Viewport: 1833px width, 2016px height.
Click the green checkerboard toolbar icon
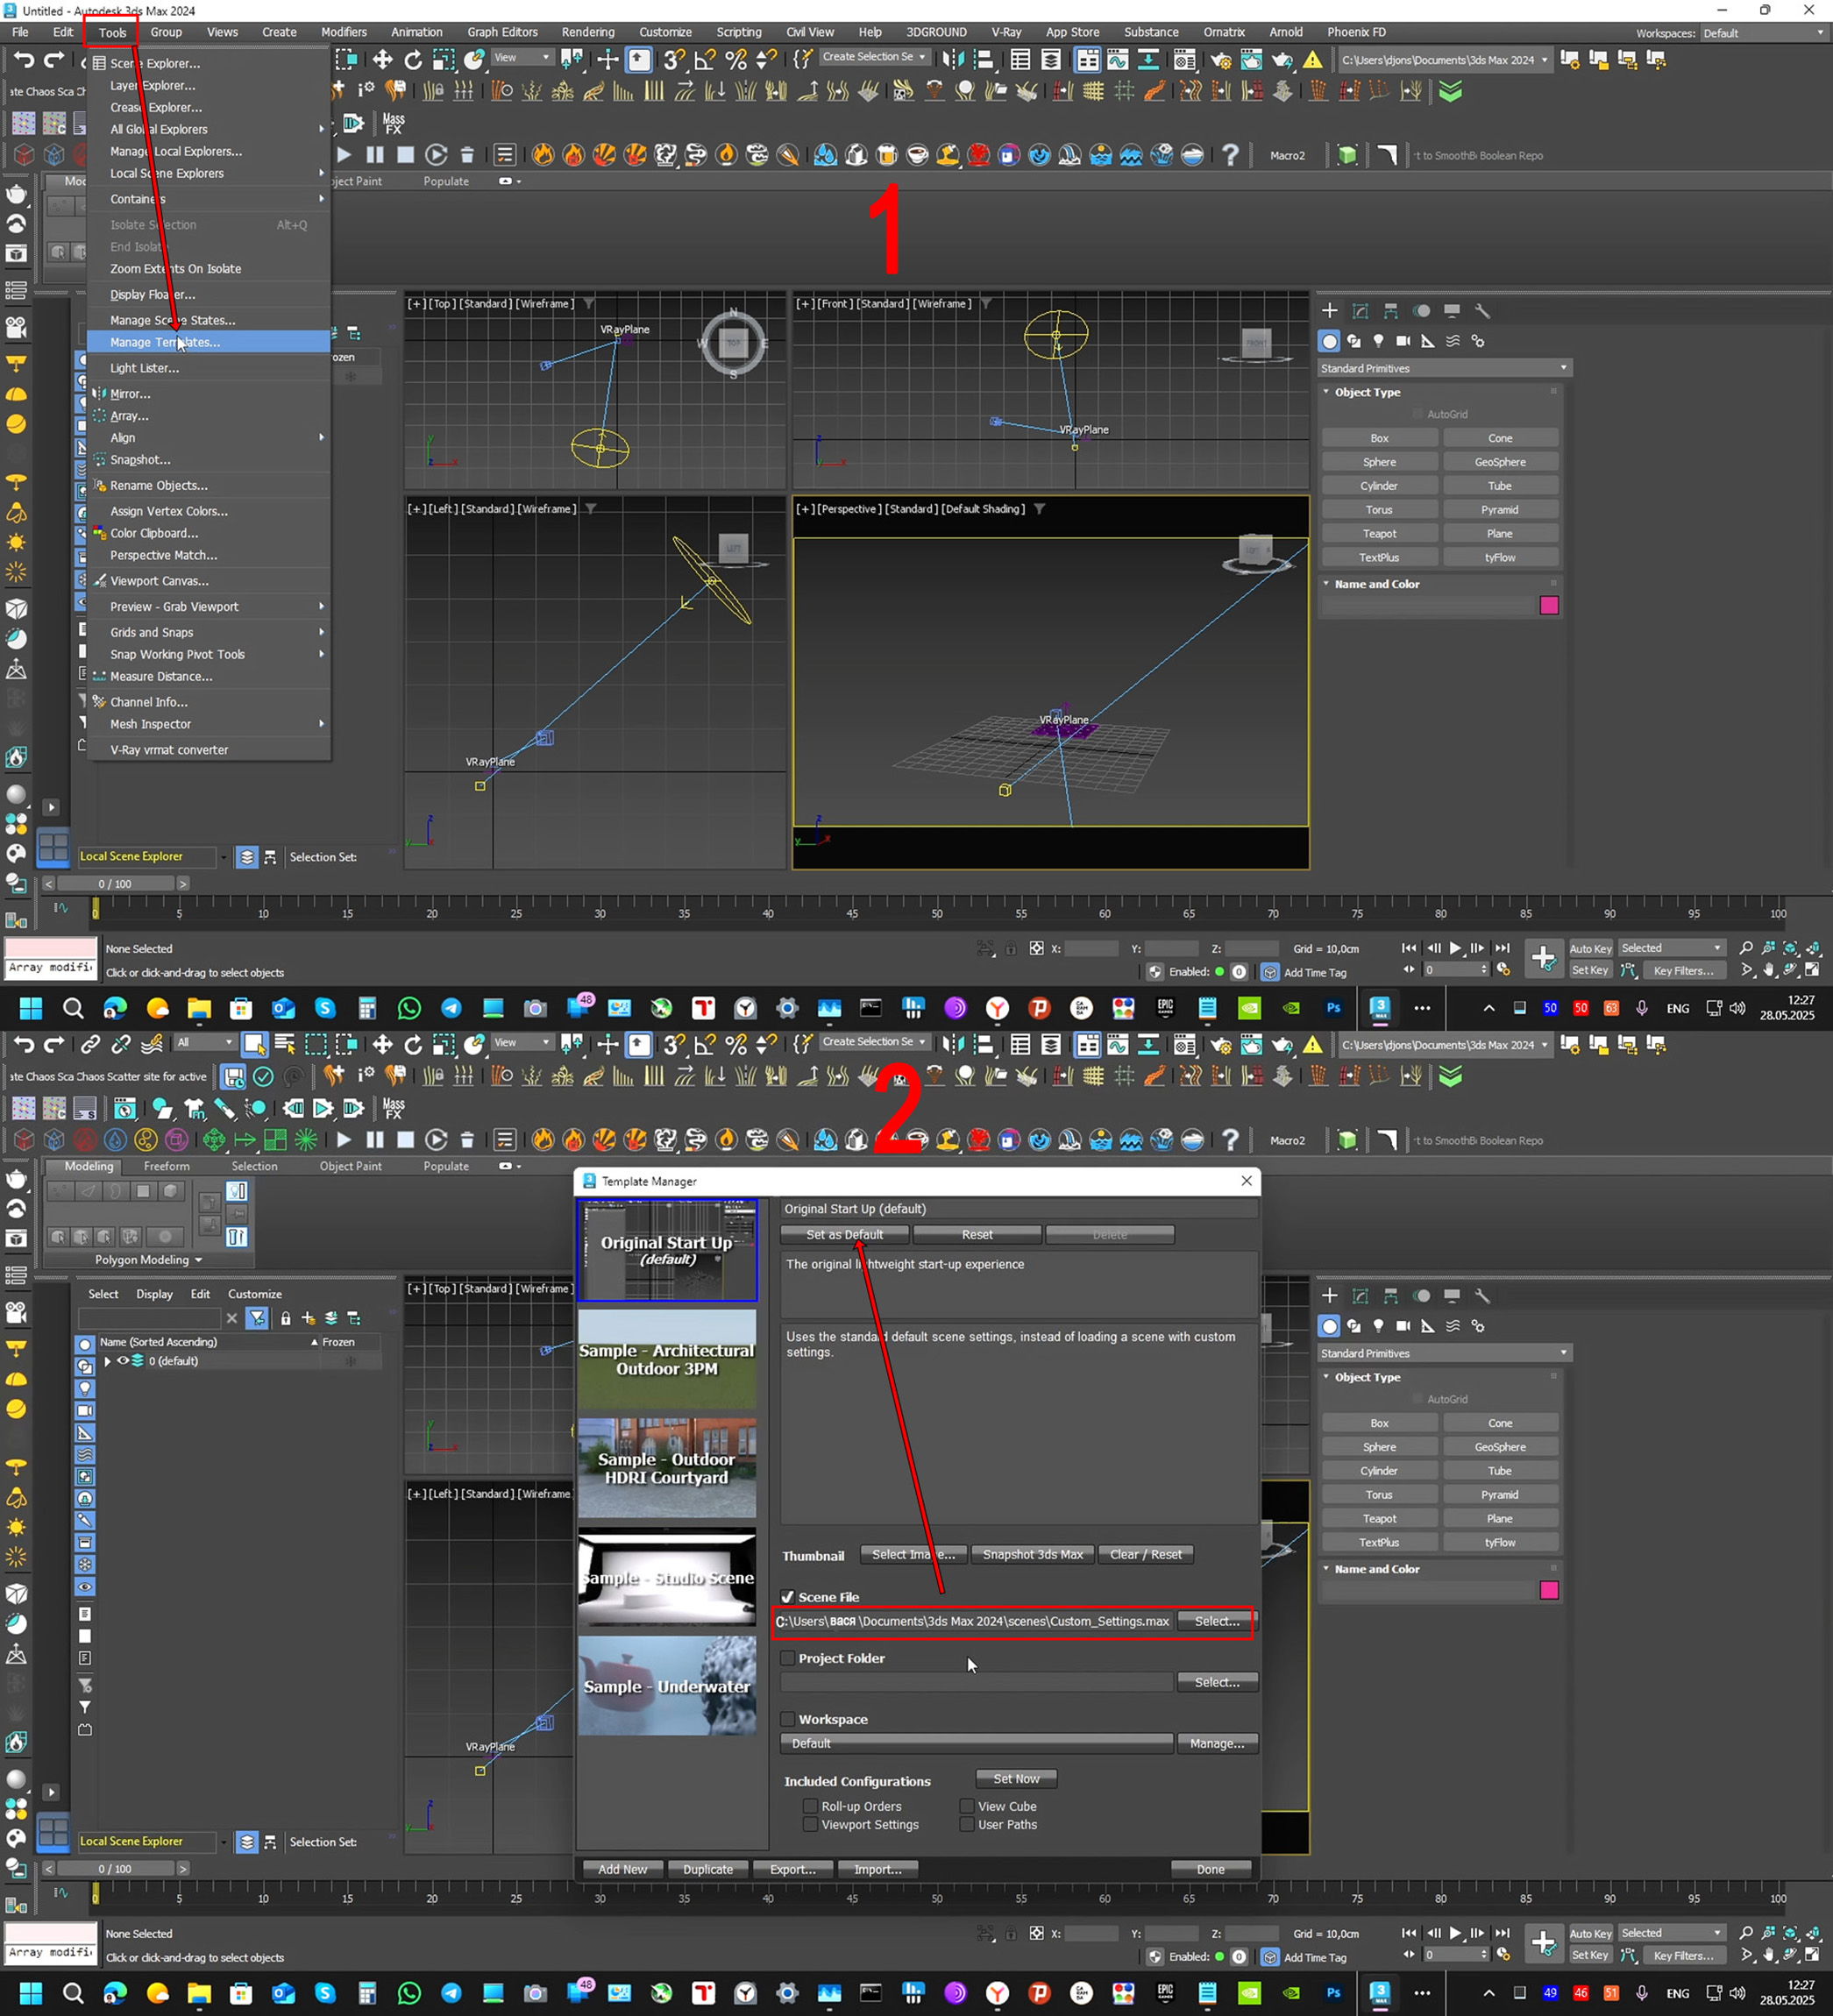(x=276, y=1139)
